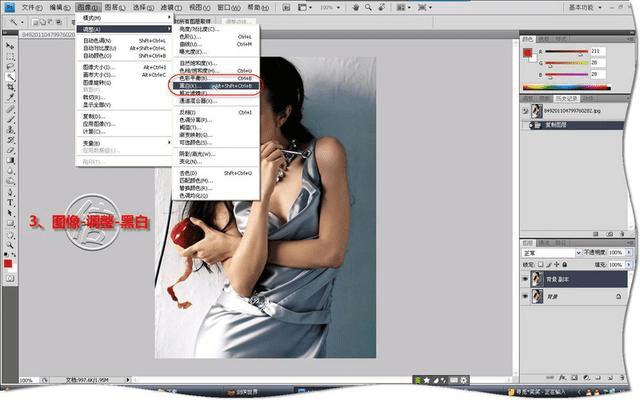This screenshot has width=640, height=400.
Task: Open the 基本功能 workspace dropdown
Action: click(x=585, y=7)
